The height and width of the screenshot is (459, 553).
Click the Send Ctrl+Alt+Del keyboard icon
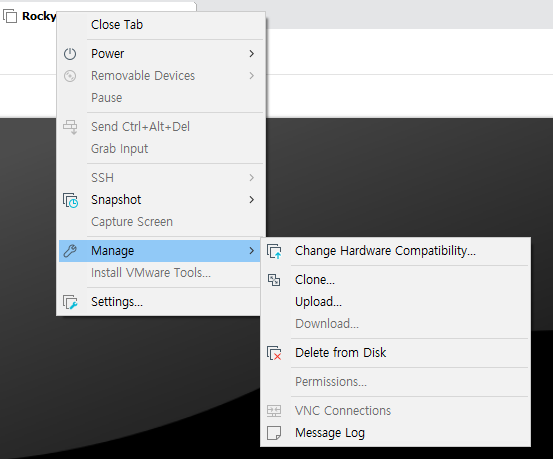(x=70, y=127)
